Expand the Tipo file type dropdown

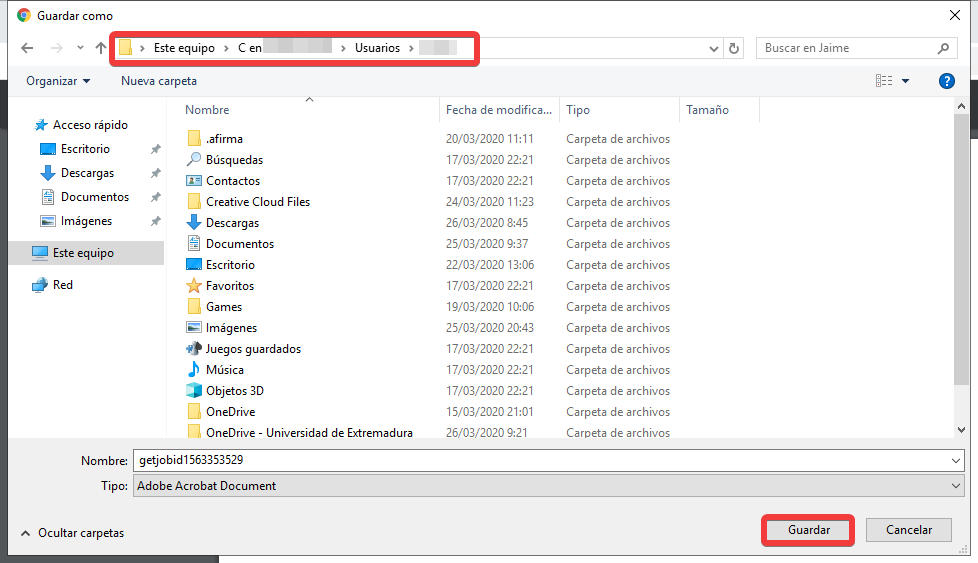(x=956, y=486)
